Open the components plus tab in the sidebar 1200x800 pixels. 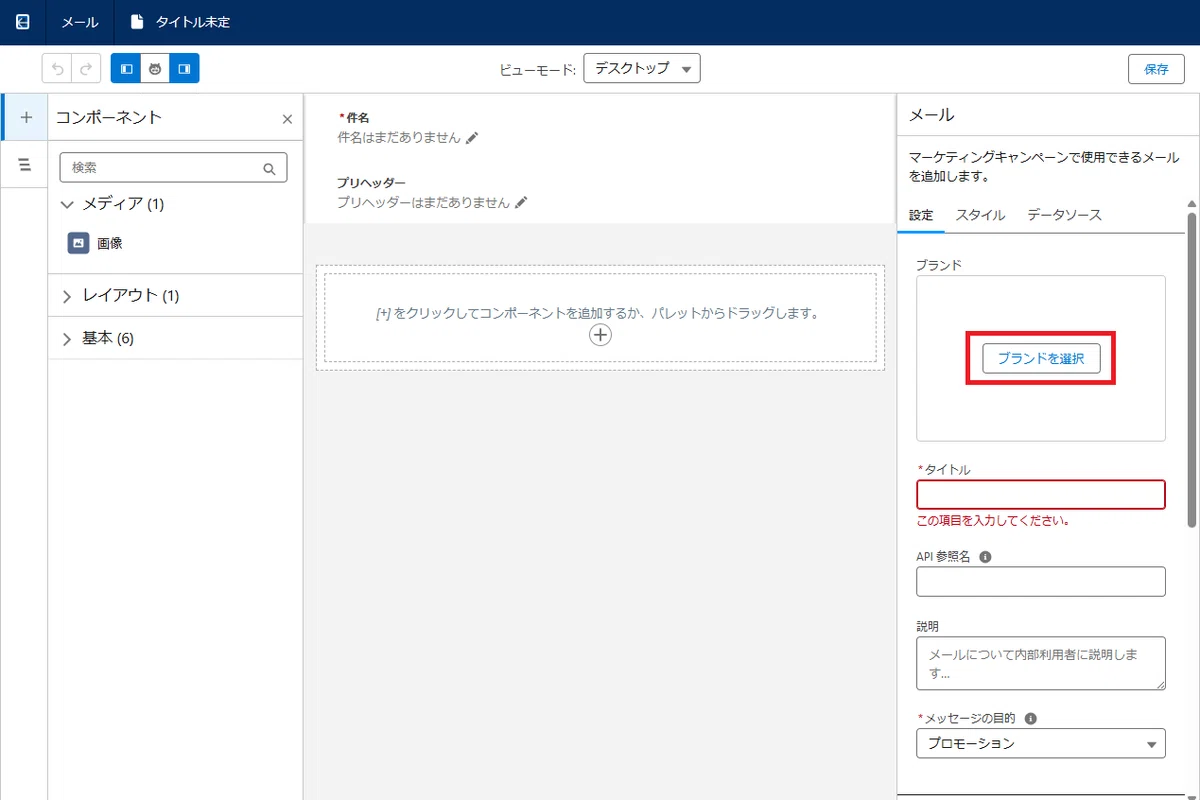tap(26, 117)
